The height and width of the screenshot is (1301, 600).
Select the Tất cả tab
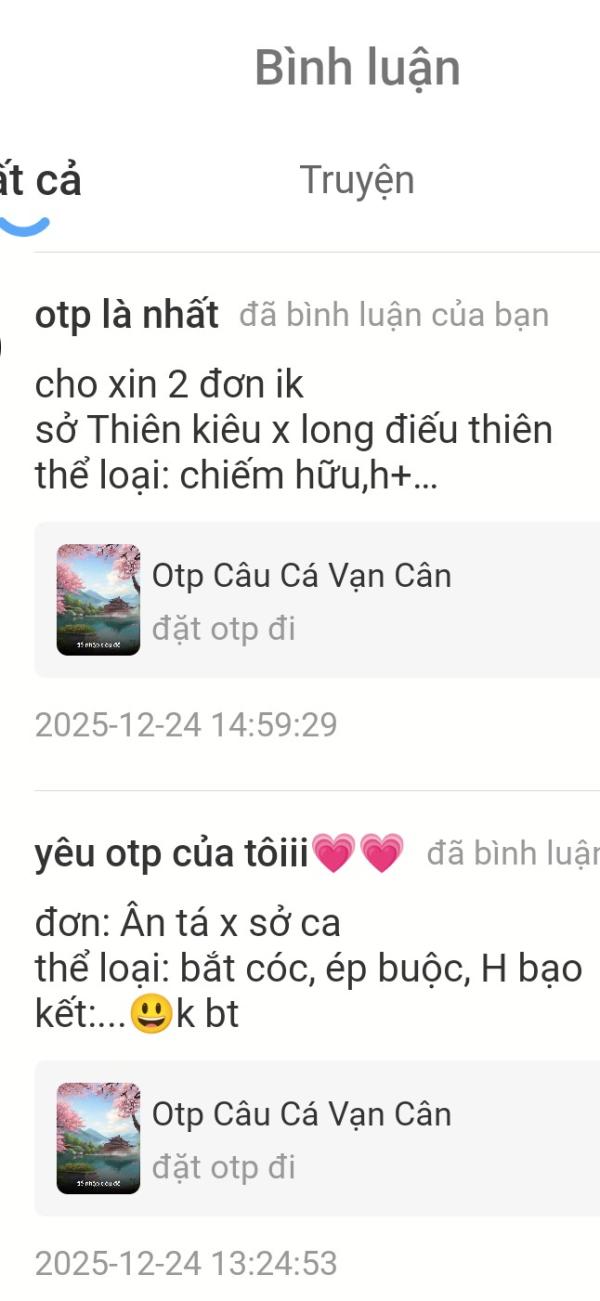(39, 181)
